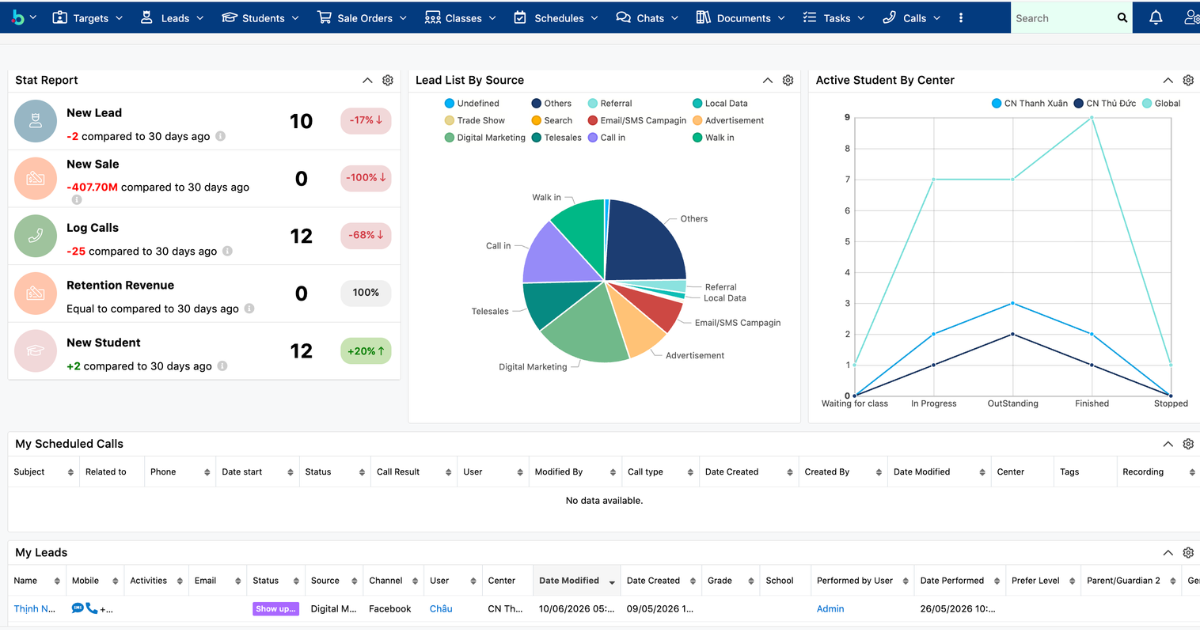Viewport: 1200px width, 630px height.
Task: Collapse Active Student By Center panel
Action: 1168,80
